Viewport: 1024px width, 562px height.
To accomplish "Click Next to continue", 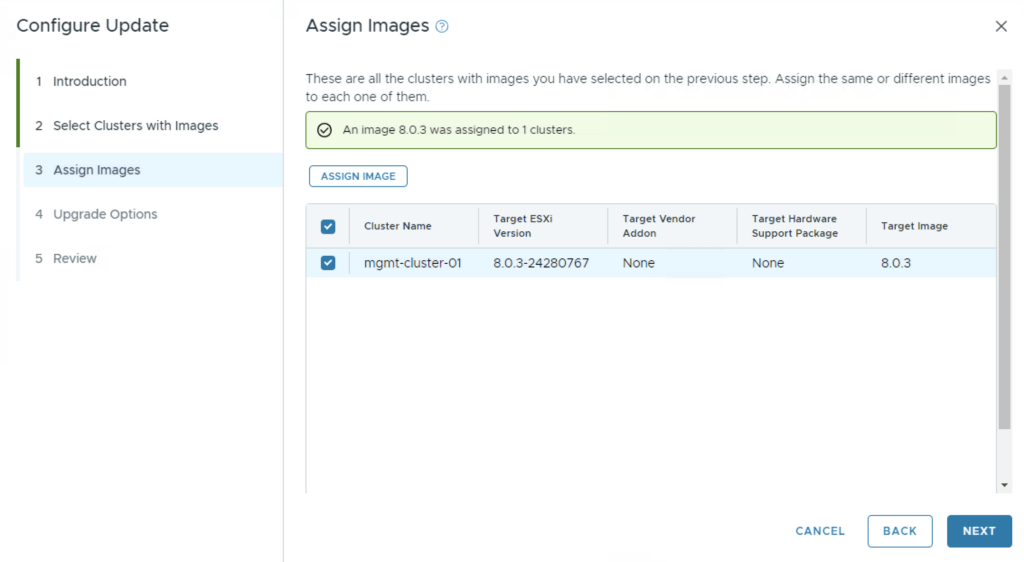I will 979,531.
